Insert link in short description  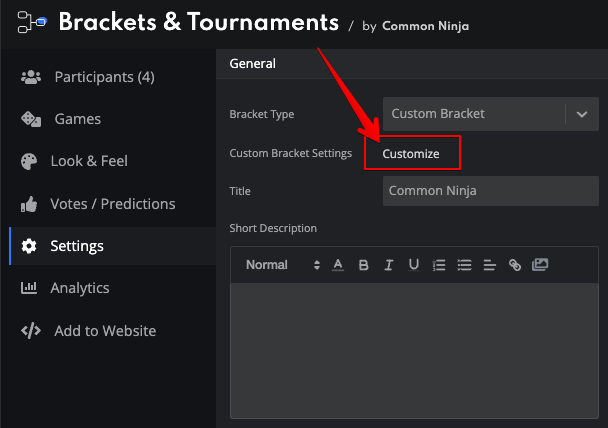[x=515, y=265]
